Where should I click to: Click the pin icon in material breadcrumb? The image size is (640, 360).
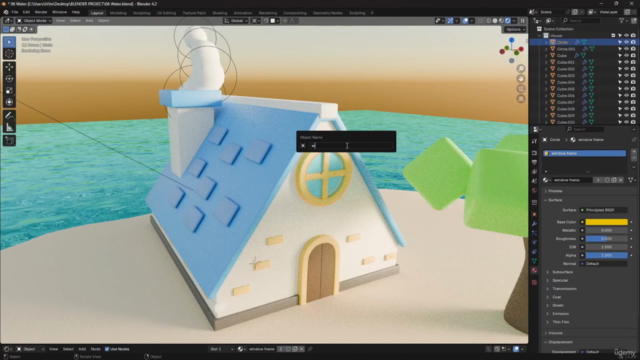point(633,140)
